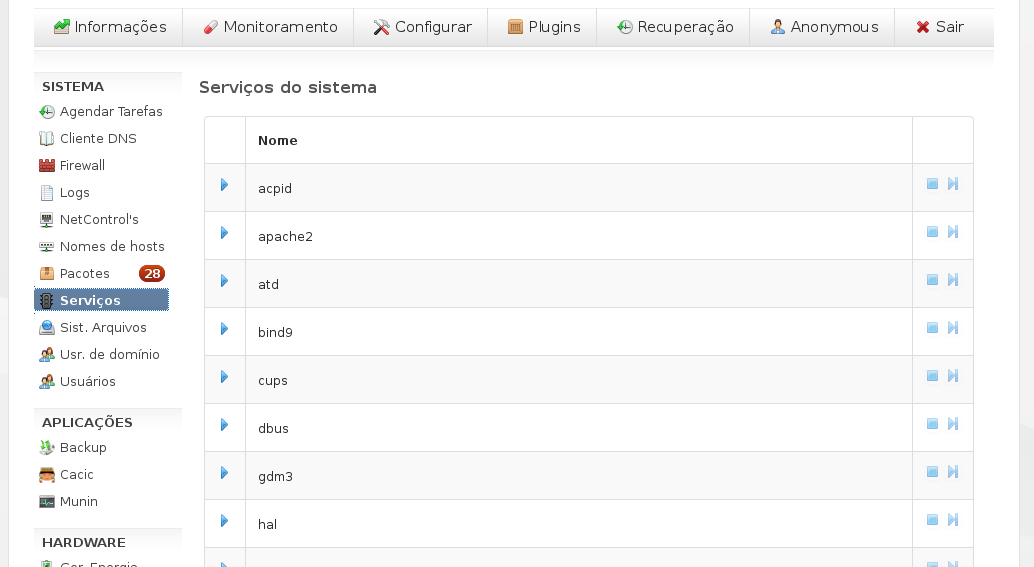Select the cups service name

[273, 381]
